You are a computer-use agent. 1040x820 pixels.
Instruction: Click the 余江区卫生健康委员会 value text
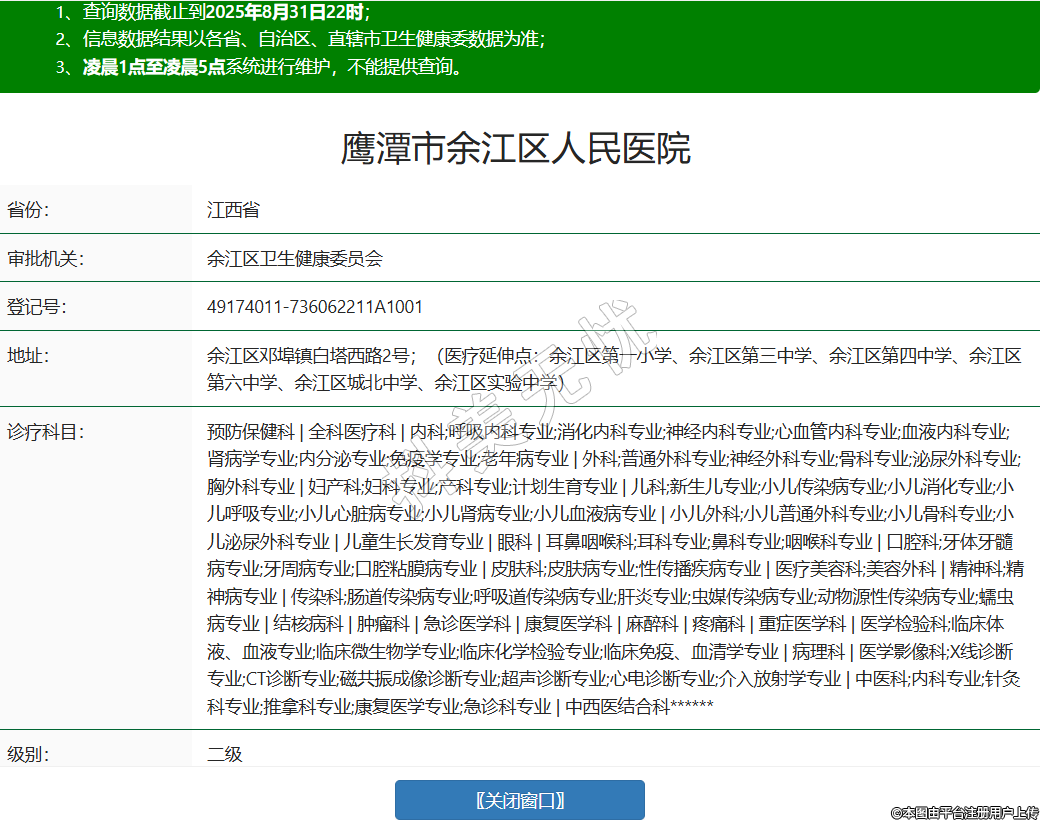click(295, 259)
